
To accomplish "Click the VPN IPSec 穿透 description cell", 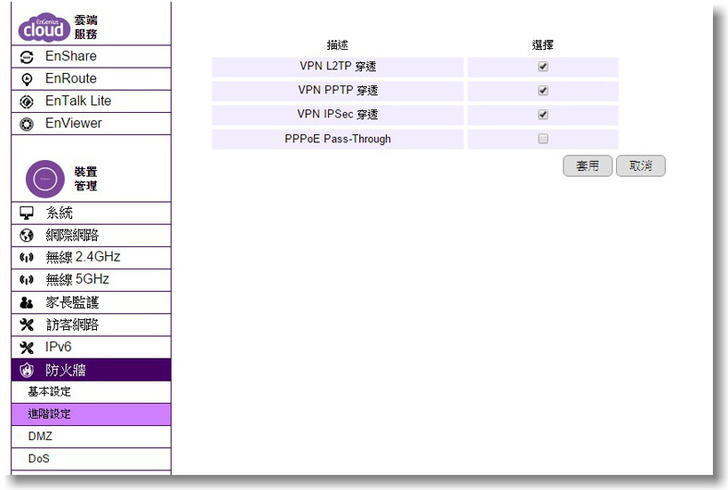I will 338,115.
